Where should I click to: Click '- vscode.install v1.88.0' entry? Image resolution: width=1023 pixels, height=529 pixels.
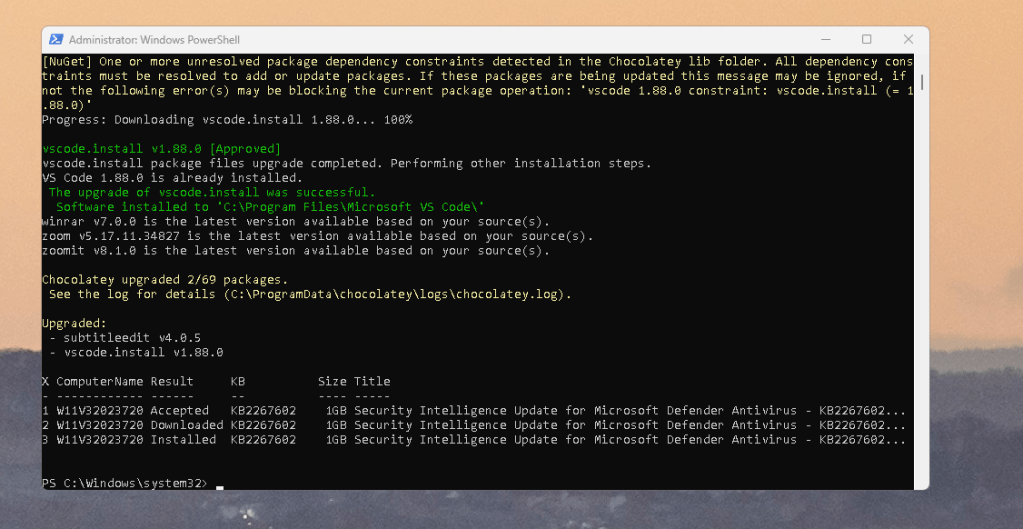[136, 352]
